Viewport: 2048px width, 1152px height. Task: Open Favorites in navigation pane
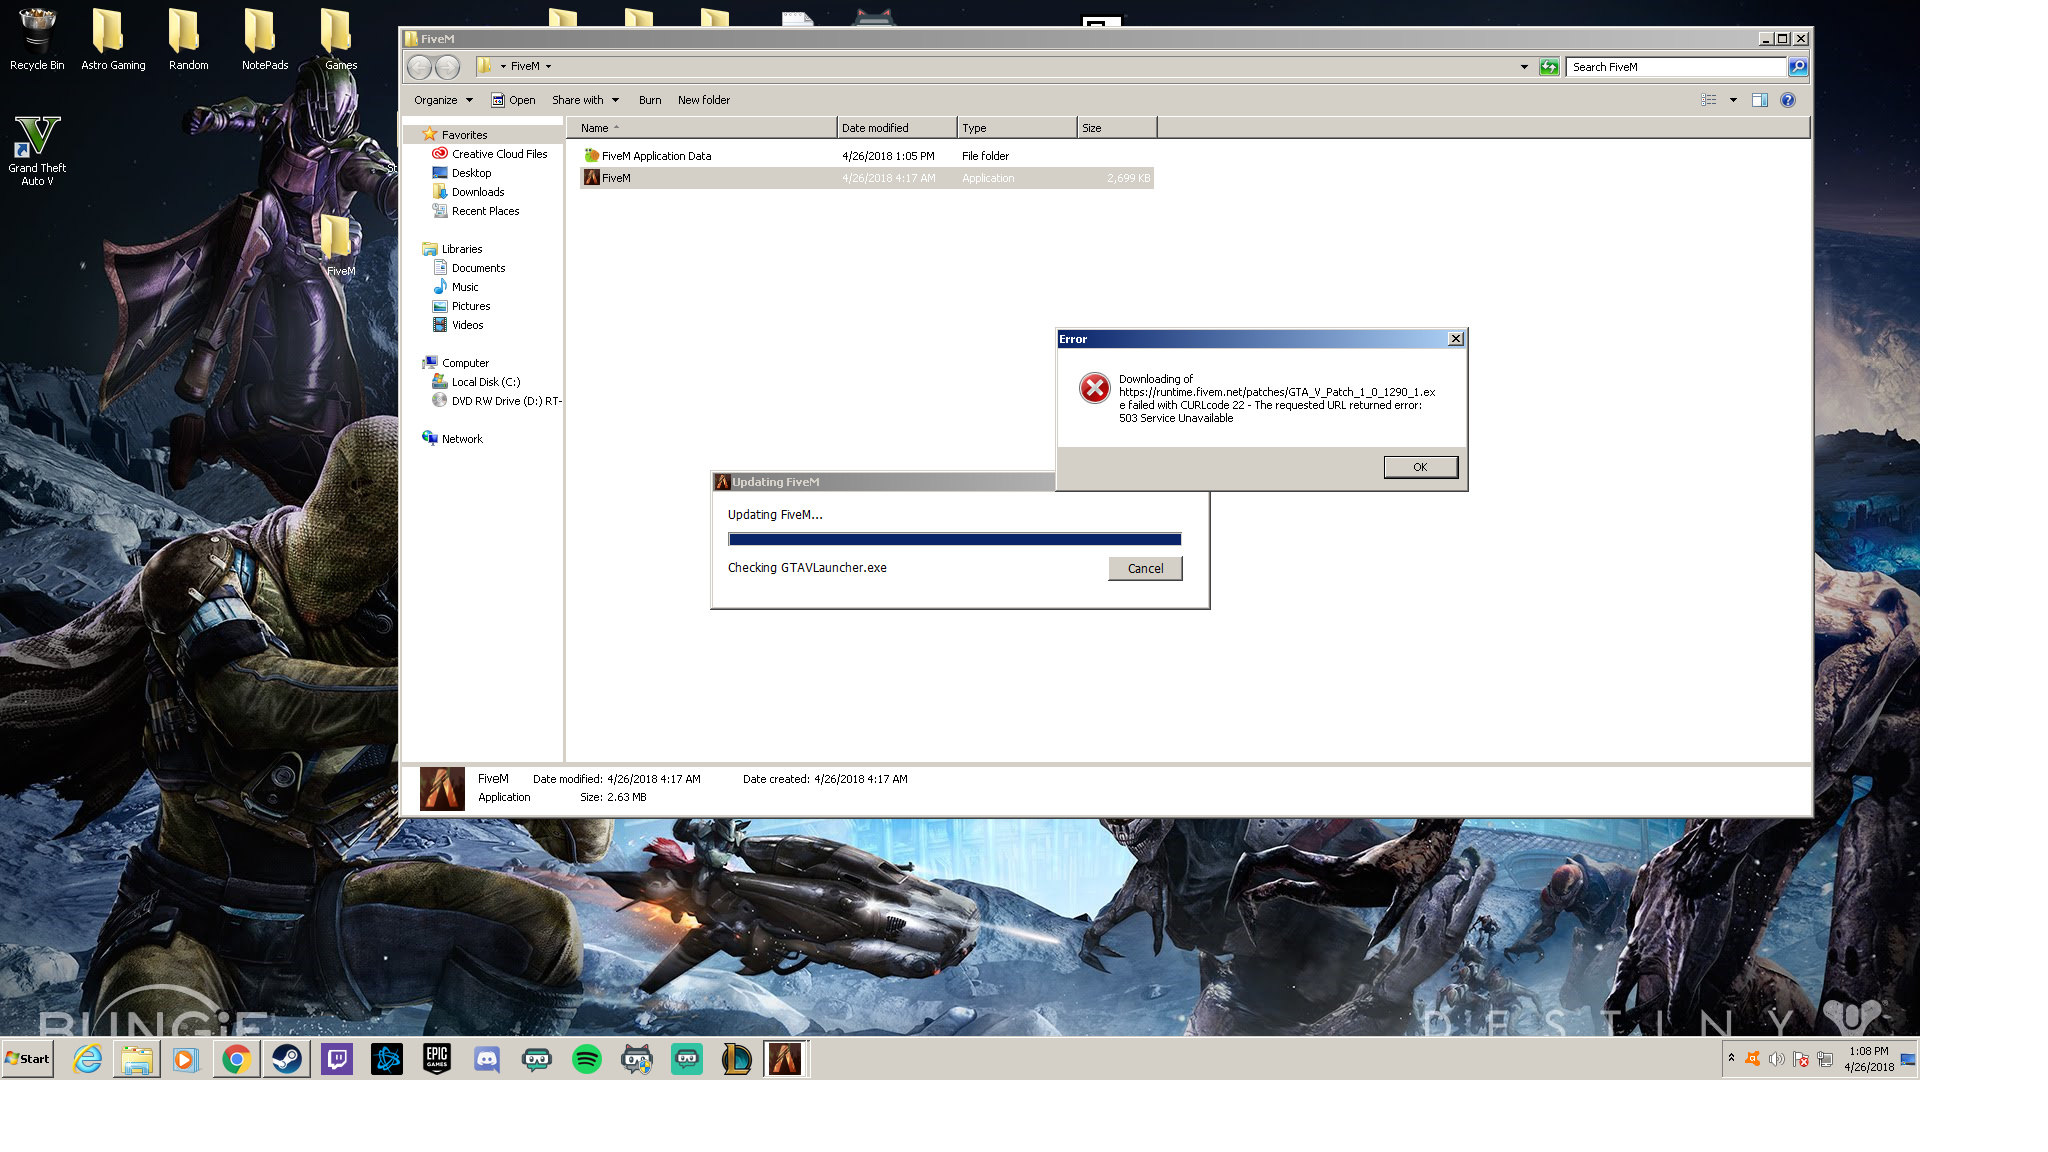pos(465,135)
